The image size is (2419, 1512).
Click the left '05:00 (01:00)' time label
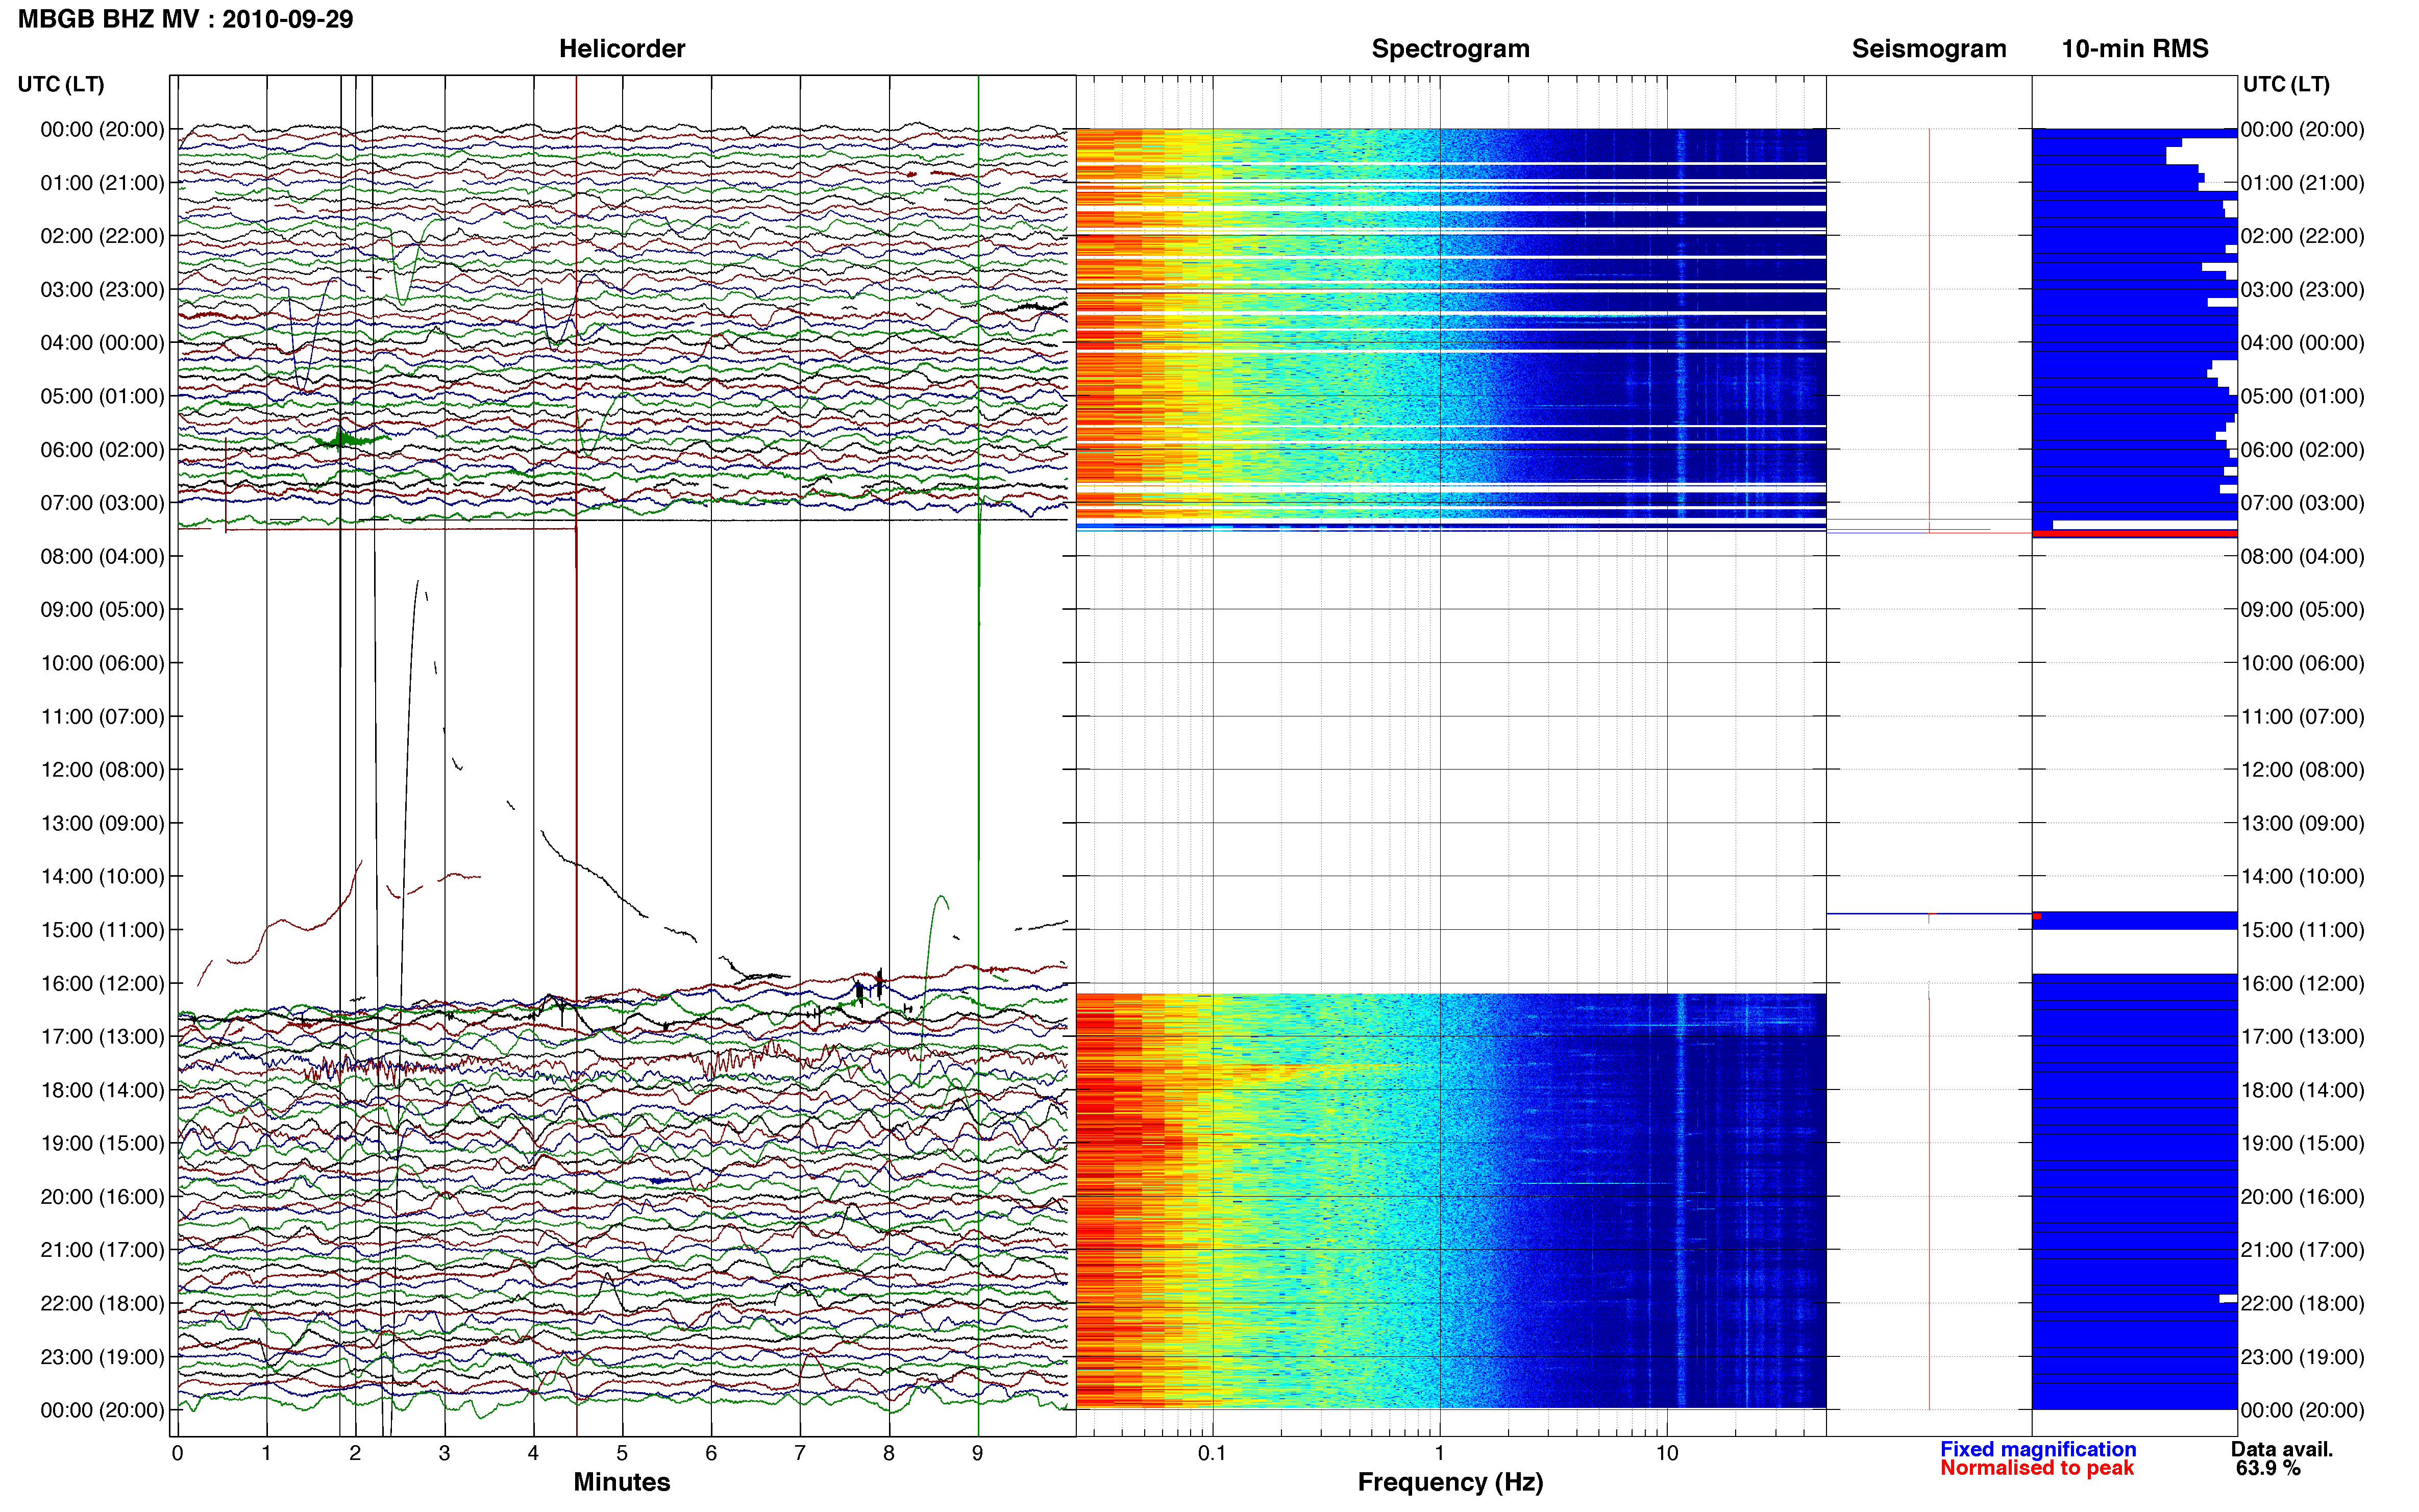(x=102, y=396)
